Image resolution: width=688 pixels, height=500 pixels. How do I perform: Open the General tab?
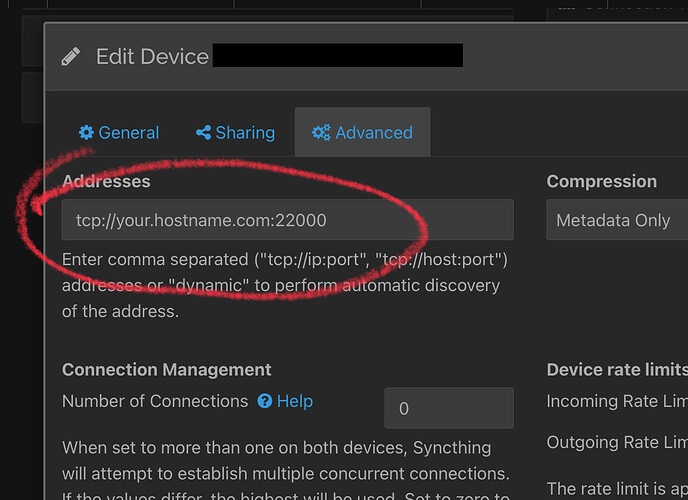(119, 132)
